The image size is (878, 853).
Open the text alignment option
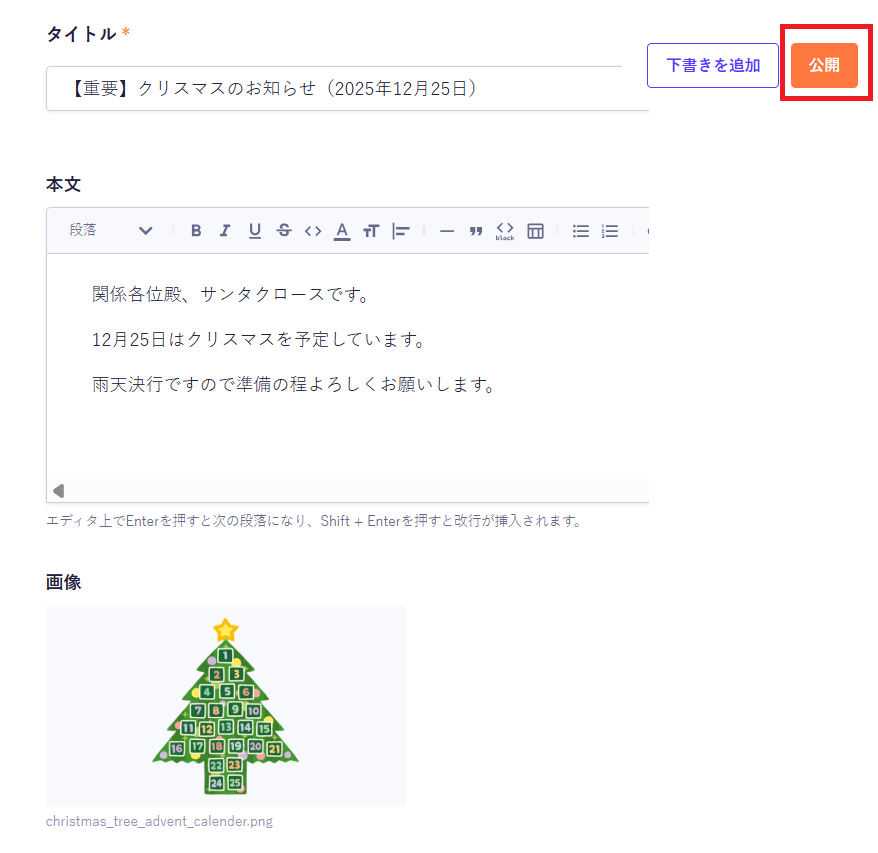click(401, 231)
